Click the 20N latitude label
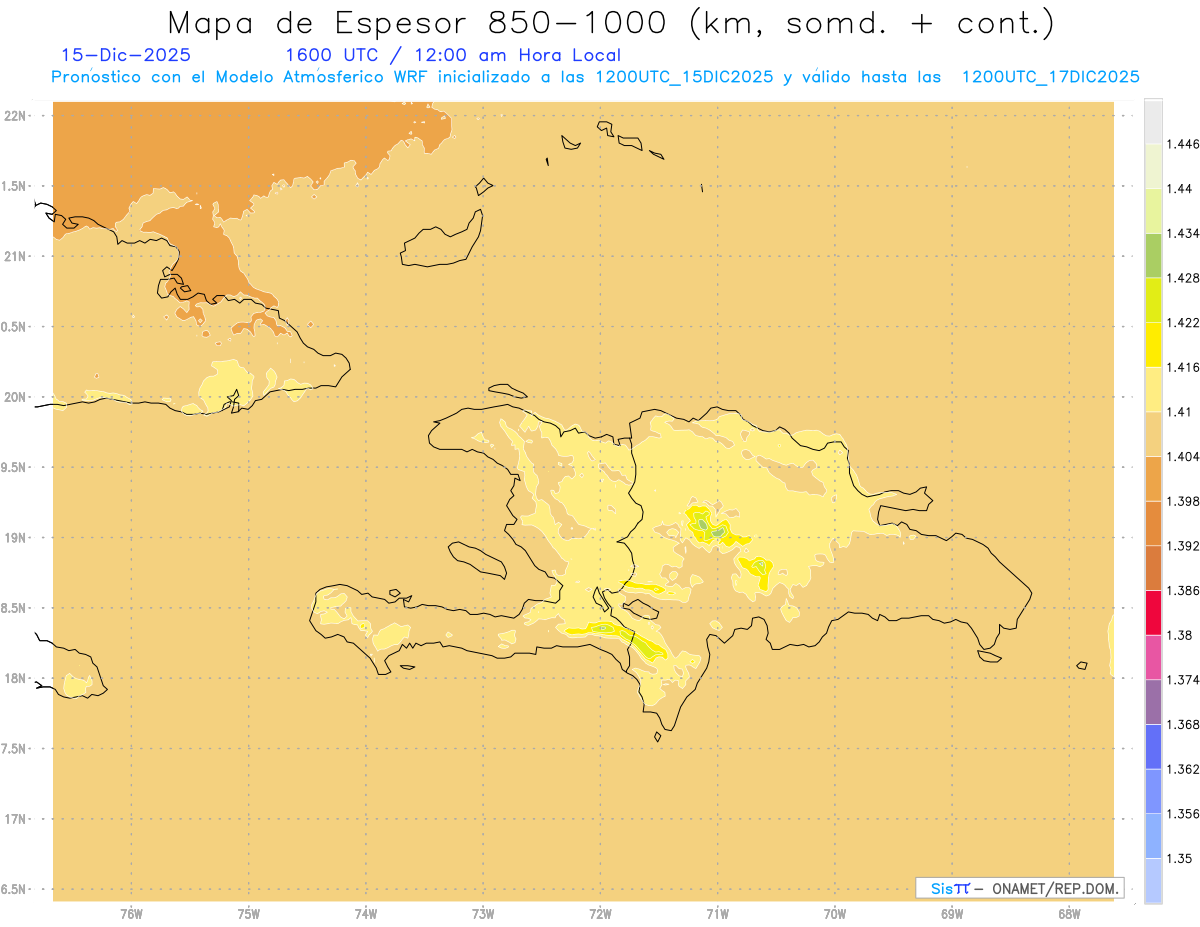Image resolution: width=1200 pixels, height=927 pixels. (x=16, y=397)
